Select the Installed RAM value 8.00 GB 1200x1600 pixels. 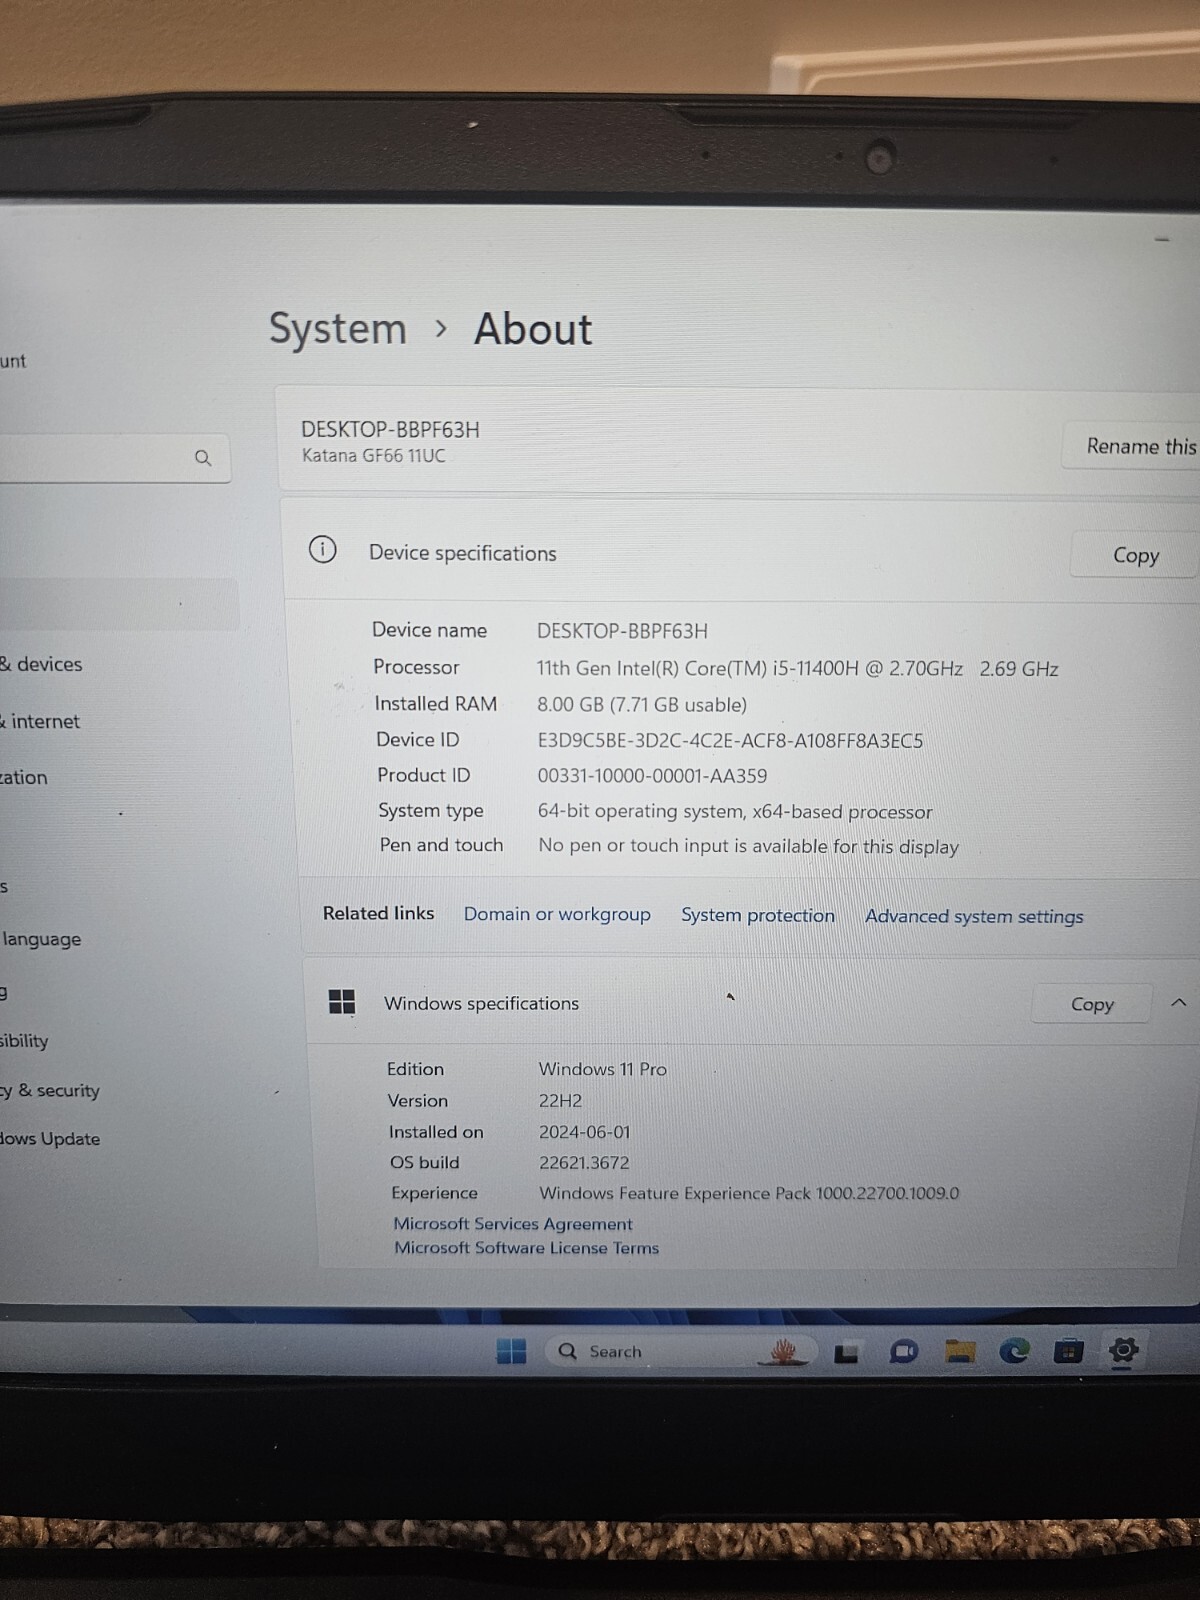tap(642, 705)
